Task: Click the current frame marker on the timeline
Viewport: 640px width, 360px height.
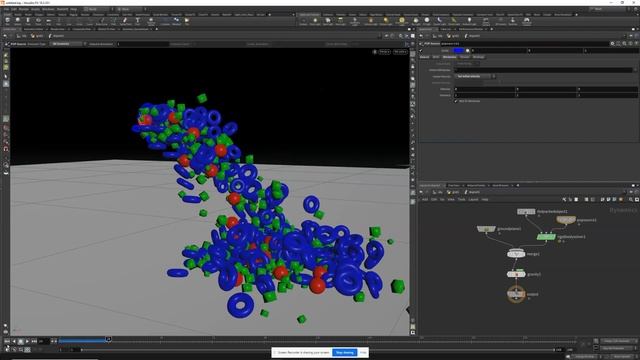Action: point(109,339)
